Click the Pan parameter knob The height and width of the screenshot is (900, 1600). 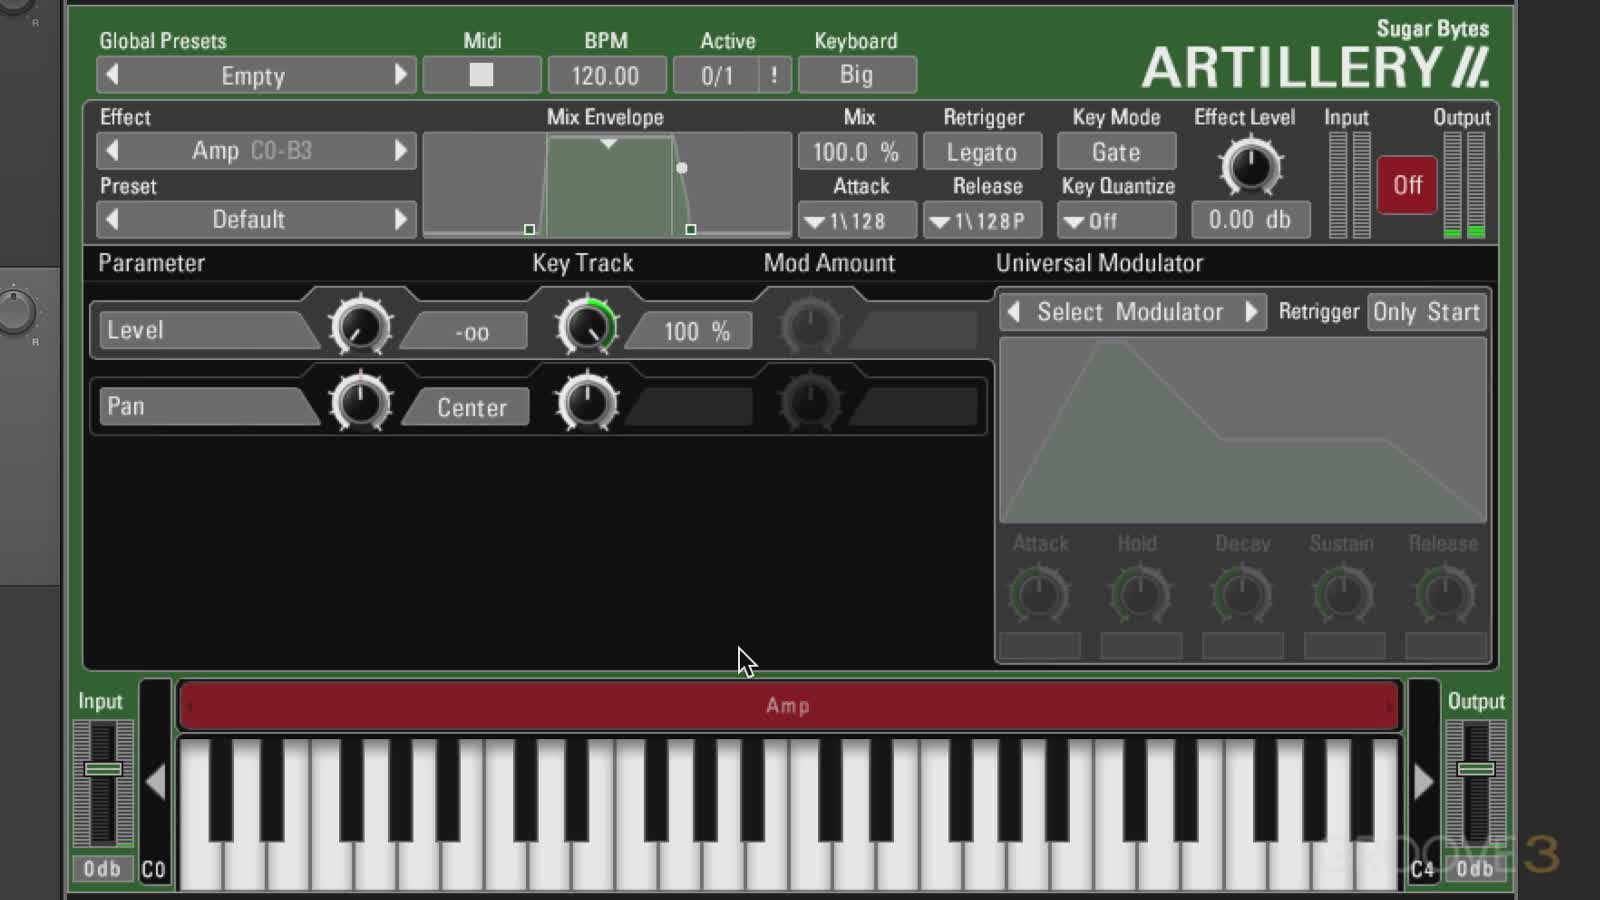pos(360,402)
